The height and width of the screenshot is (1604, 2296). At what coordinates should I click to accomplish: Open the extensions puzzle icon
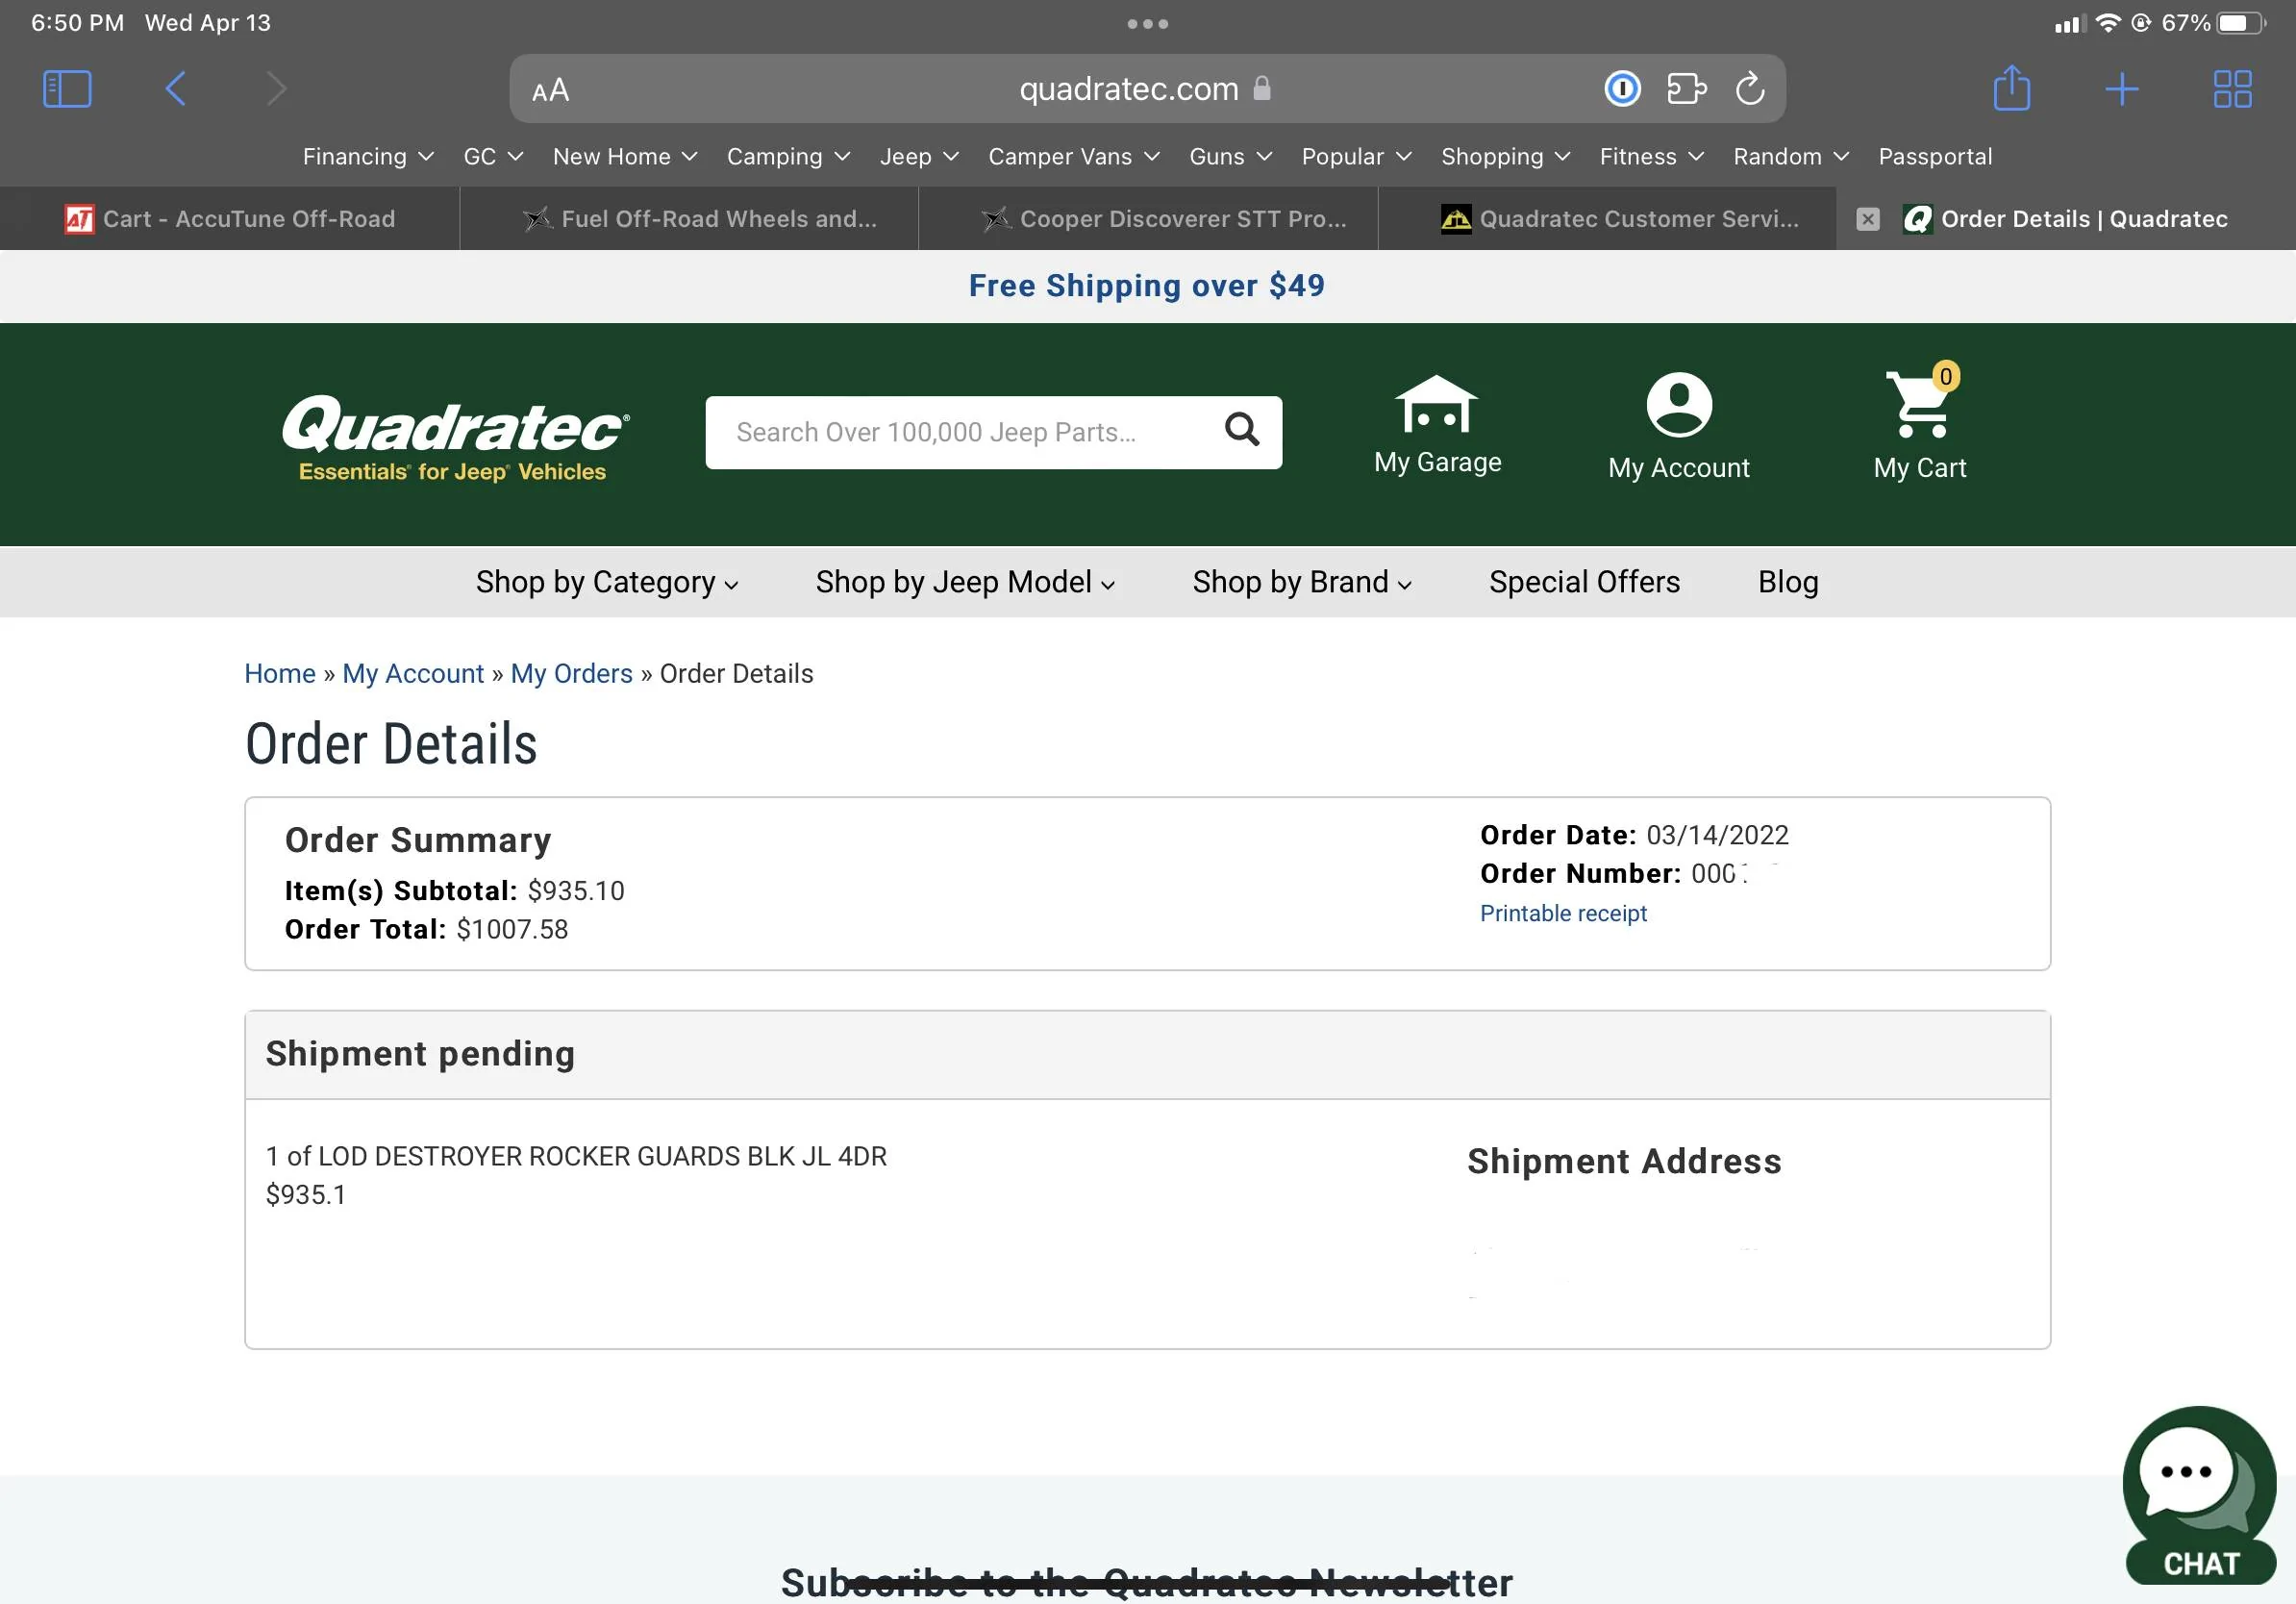tap(1687, 89)
